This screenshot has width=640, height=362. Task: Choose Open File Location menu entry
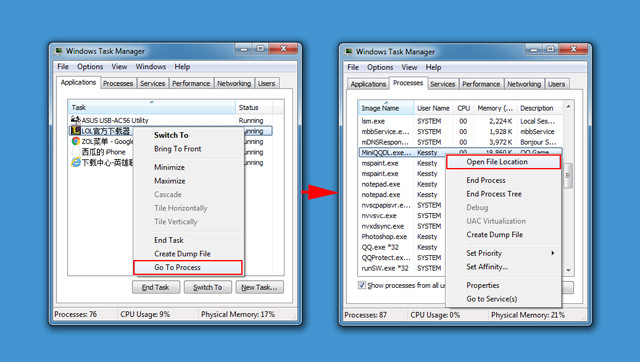tap(503, 162)
